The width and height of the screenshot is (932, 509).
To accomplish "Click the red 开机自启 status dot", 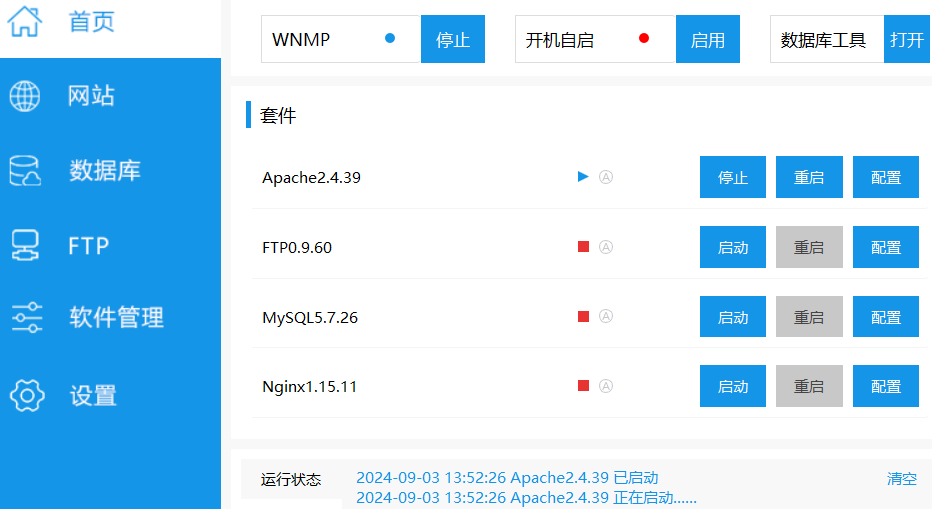I will pos(644,38).
